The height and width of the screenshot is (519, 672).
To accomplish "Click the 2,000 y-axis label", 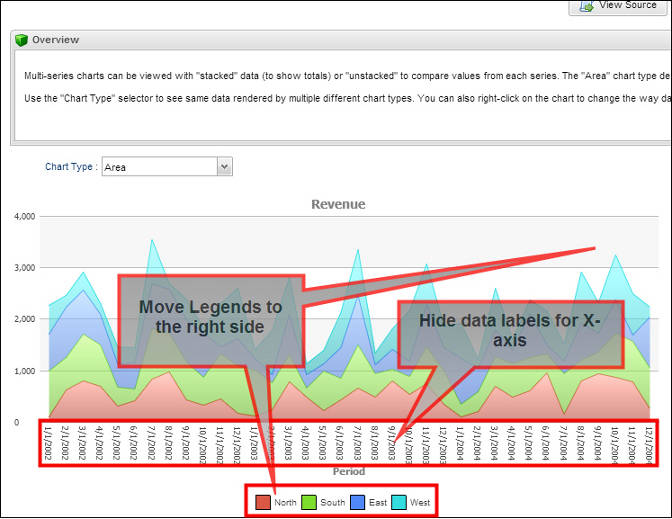I will pos(21,319).
